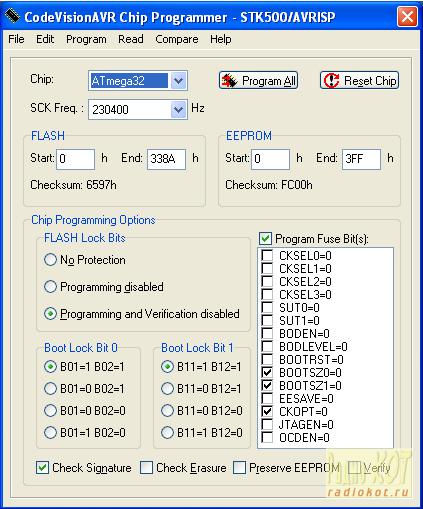Select B01=1 B02=0 boot lock option
The image size is (423, 509).
(x=50, y=433)
